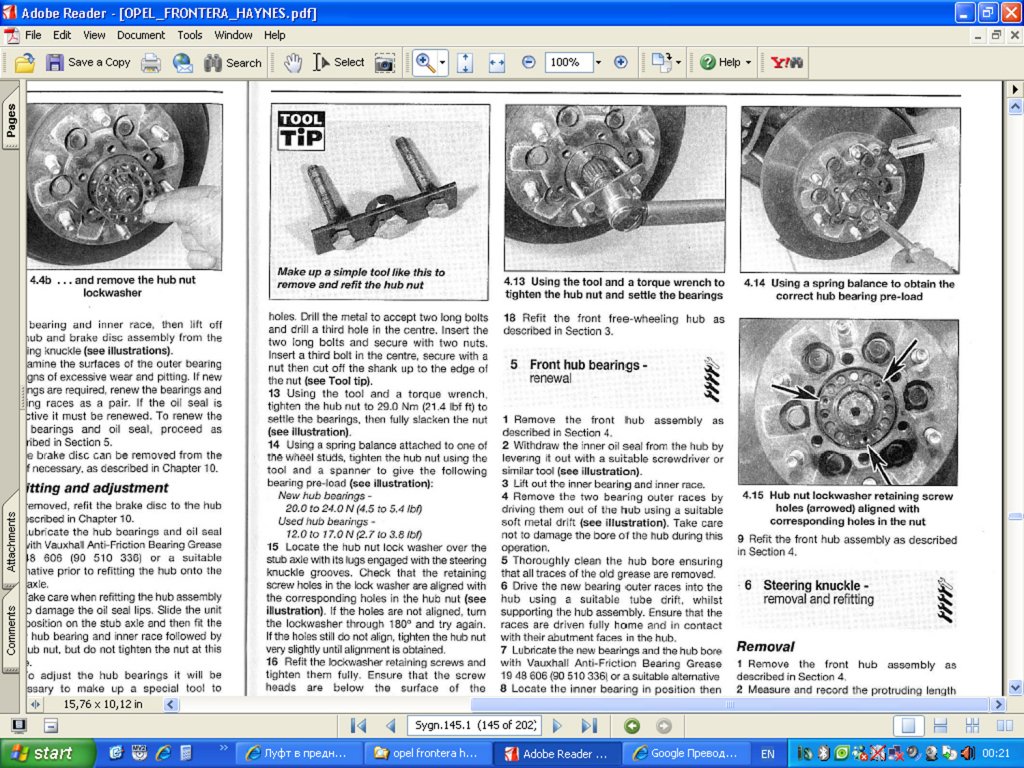The image size is (1024, 768).
Task: Expand the zoom tool dropdown arrow
Action: pyautogui.click(x=442, y=63)
